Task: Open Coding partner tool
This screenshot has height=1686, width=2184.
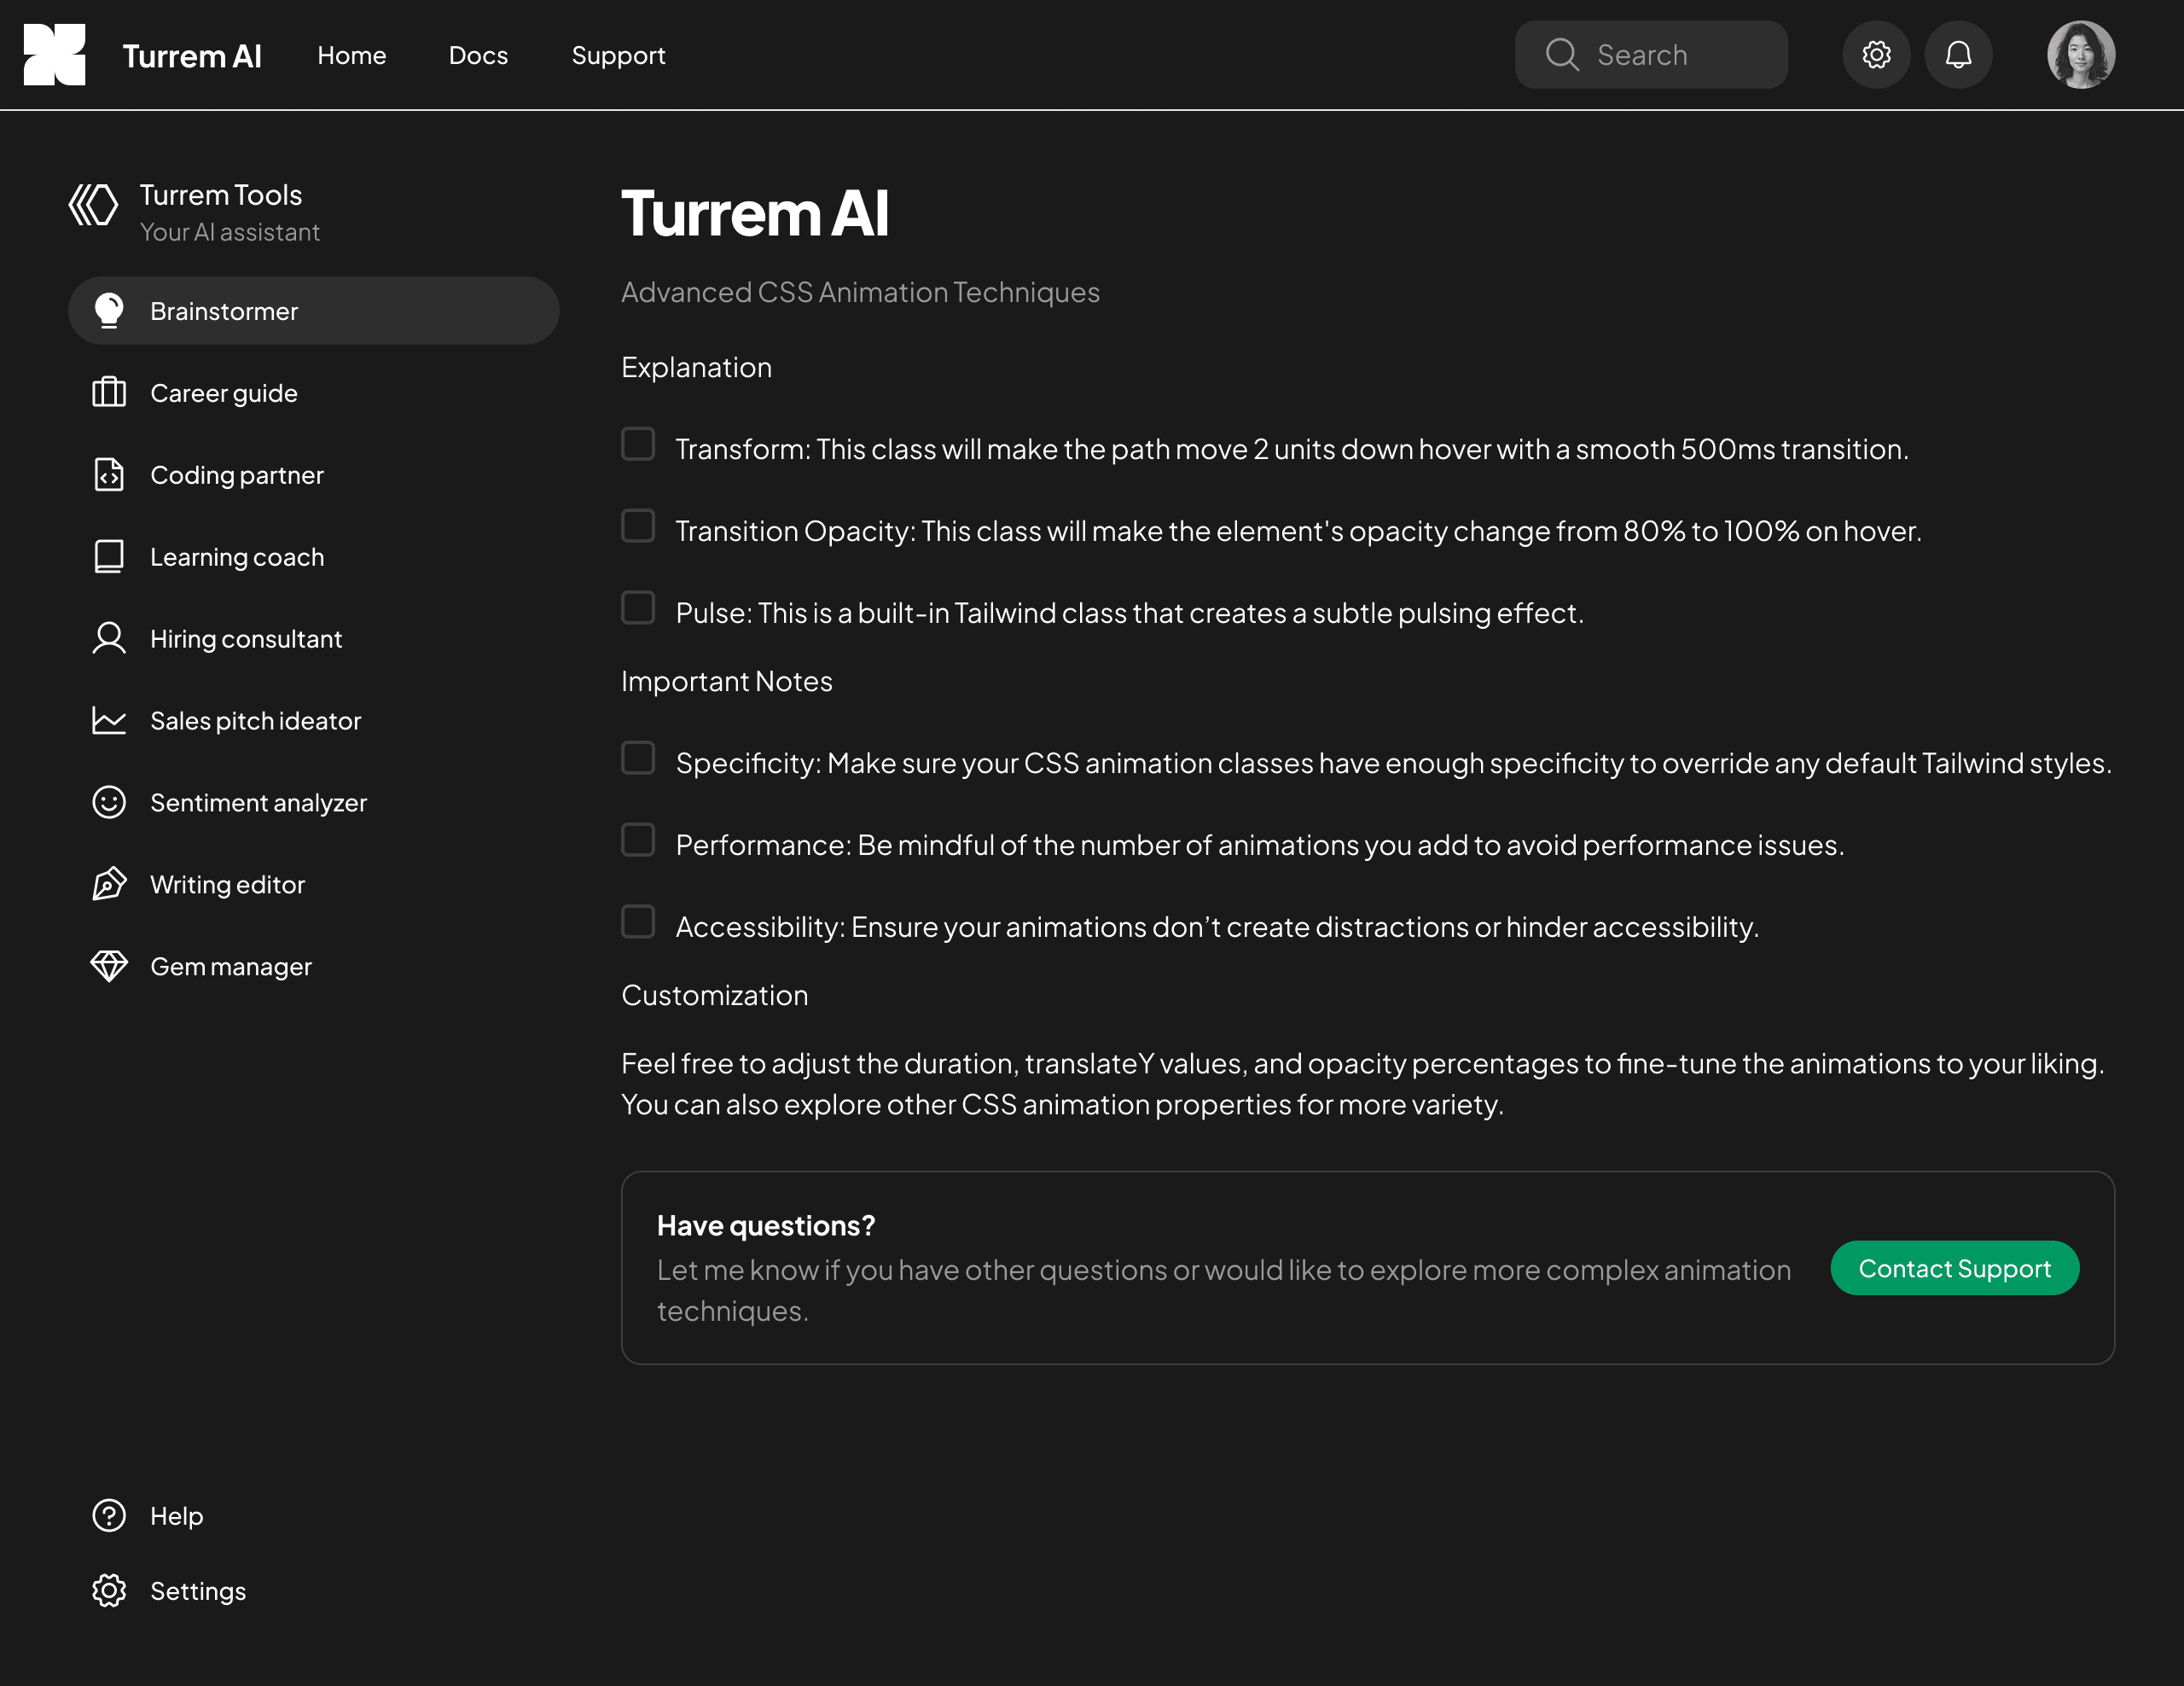Action: pos(237,475)
